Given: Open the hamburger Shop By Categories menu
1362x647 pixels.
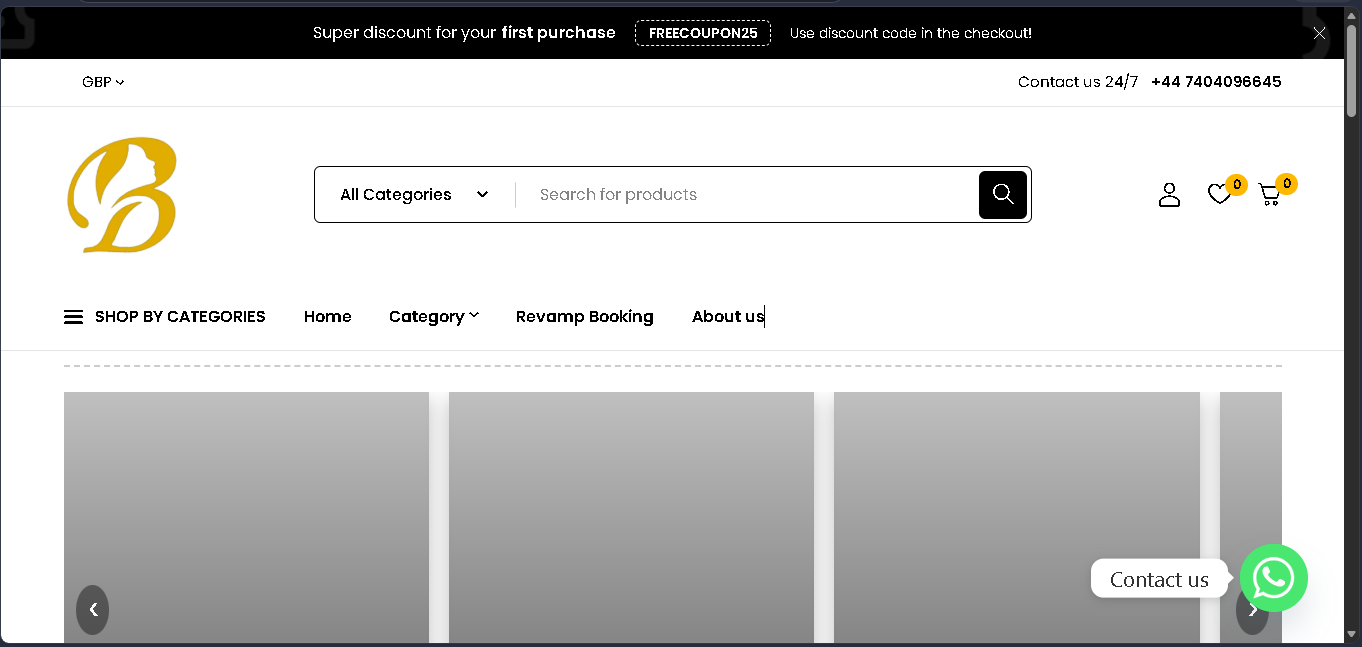Looking at the screenshot, I should (x=165, y=317).
